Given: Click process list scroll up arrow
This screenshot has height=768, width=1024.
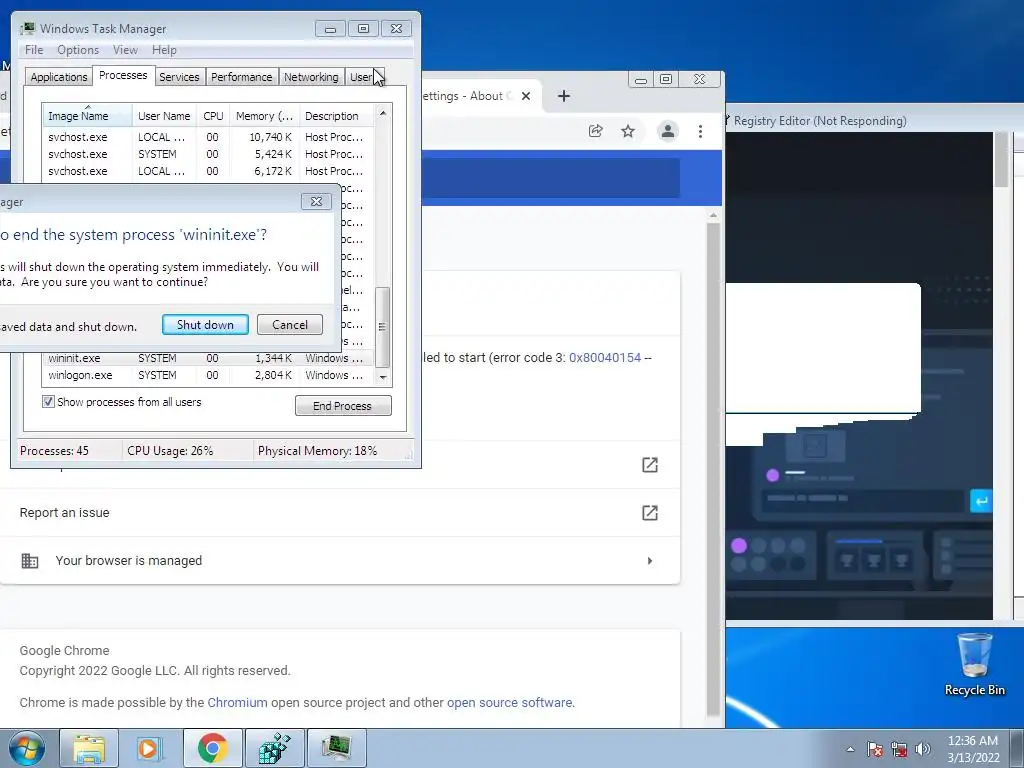Looking at the screenshot, I should coord(383,113).
